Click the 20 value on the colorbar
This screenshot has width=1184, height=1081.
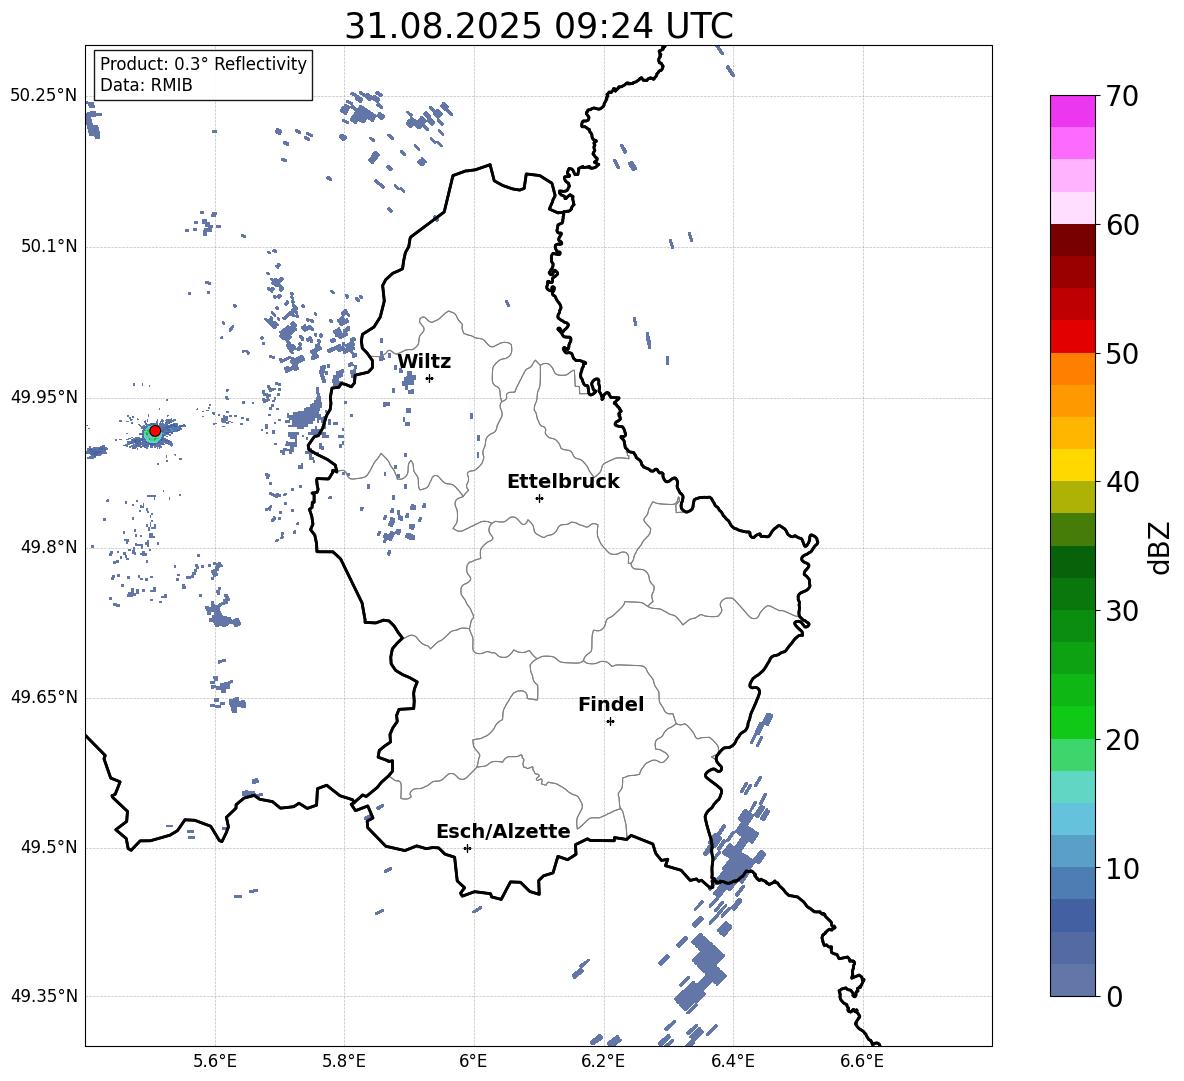click(x=1122, y=740)
